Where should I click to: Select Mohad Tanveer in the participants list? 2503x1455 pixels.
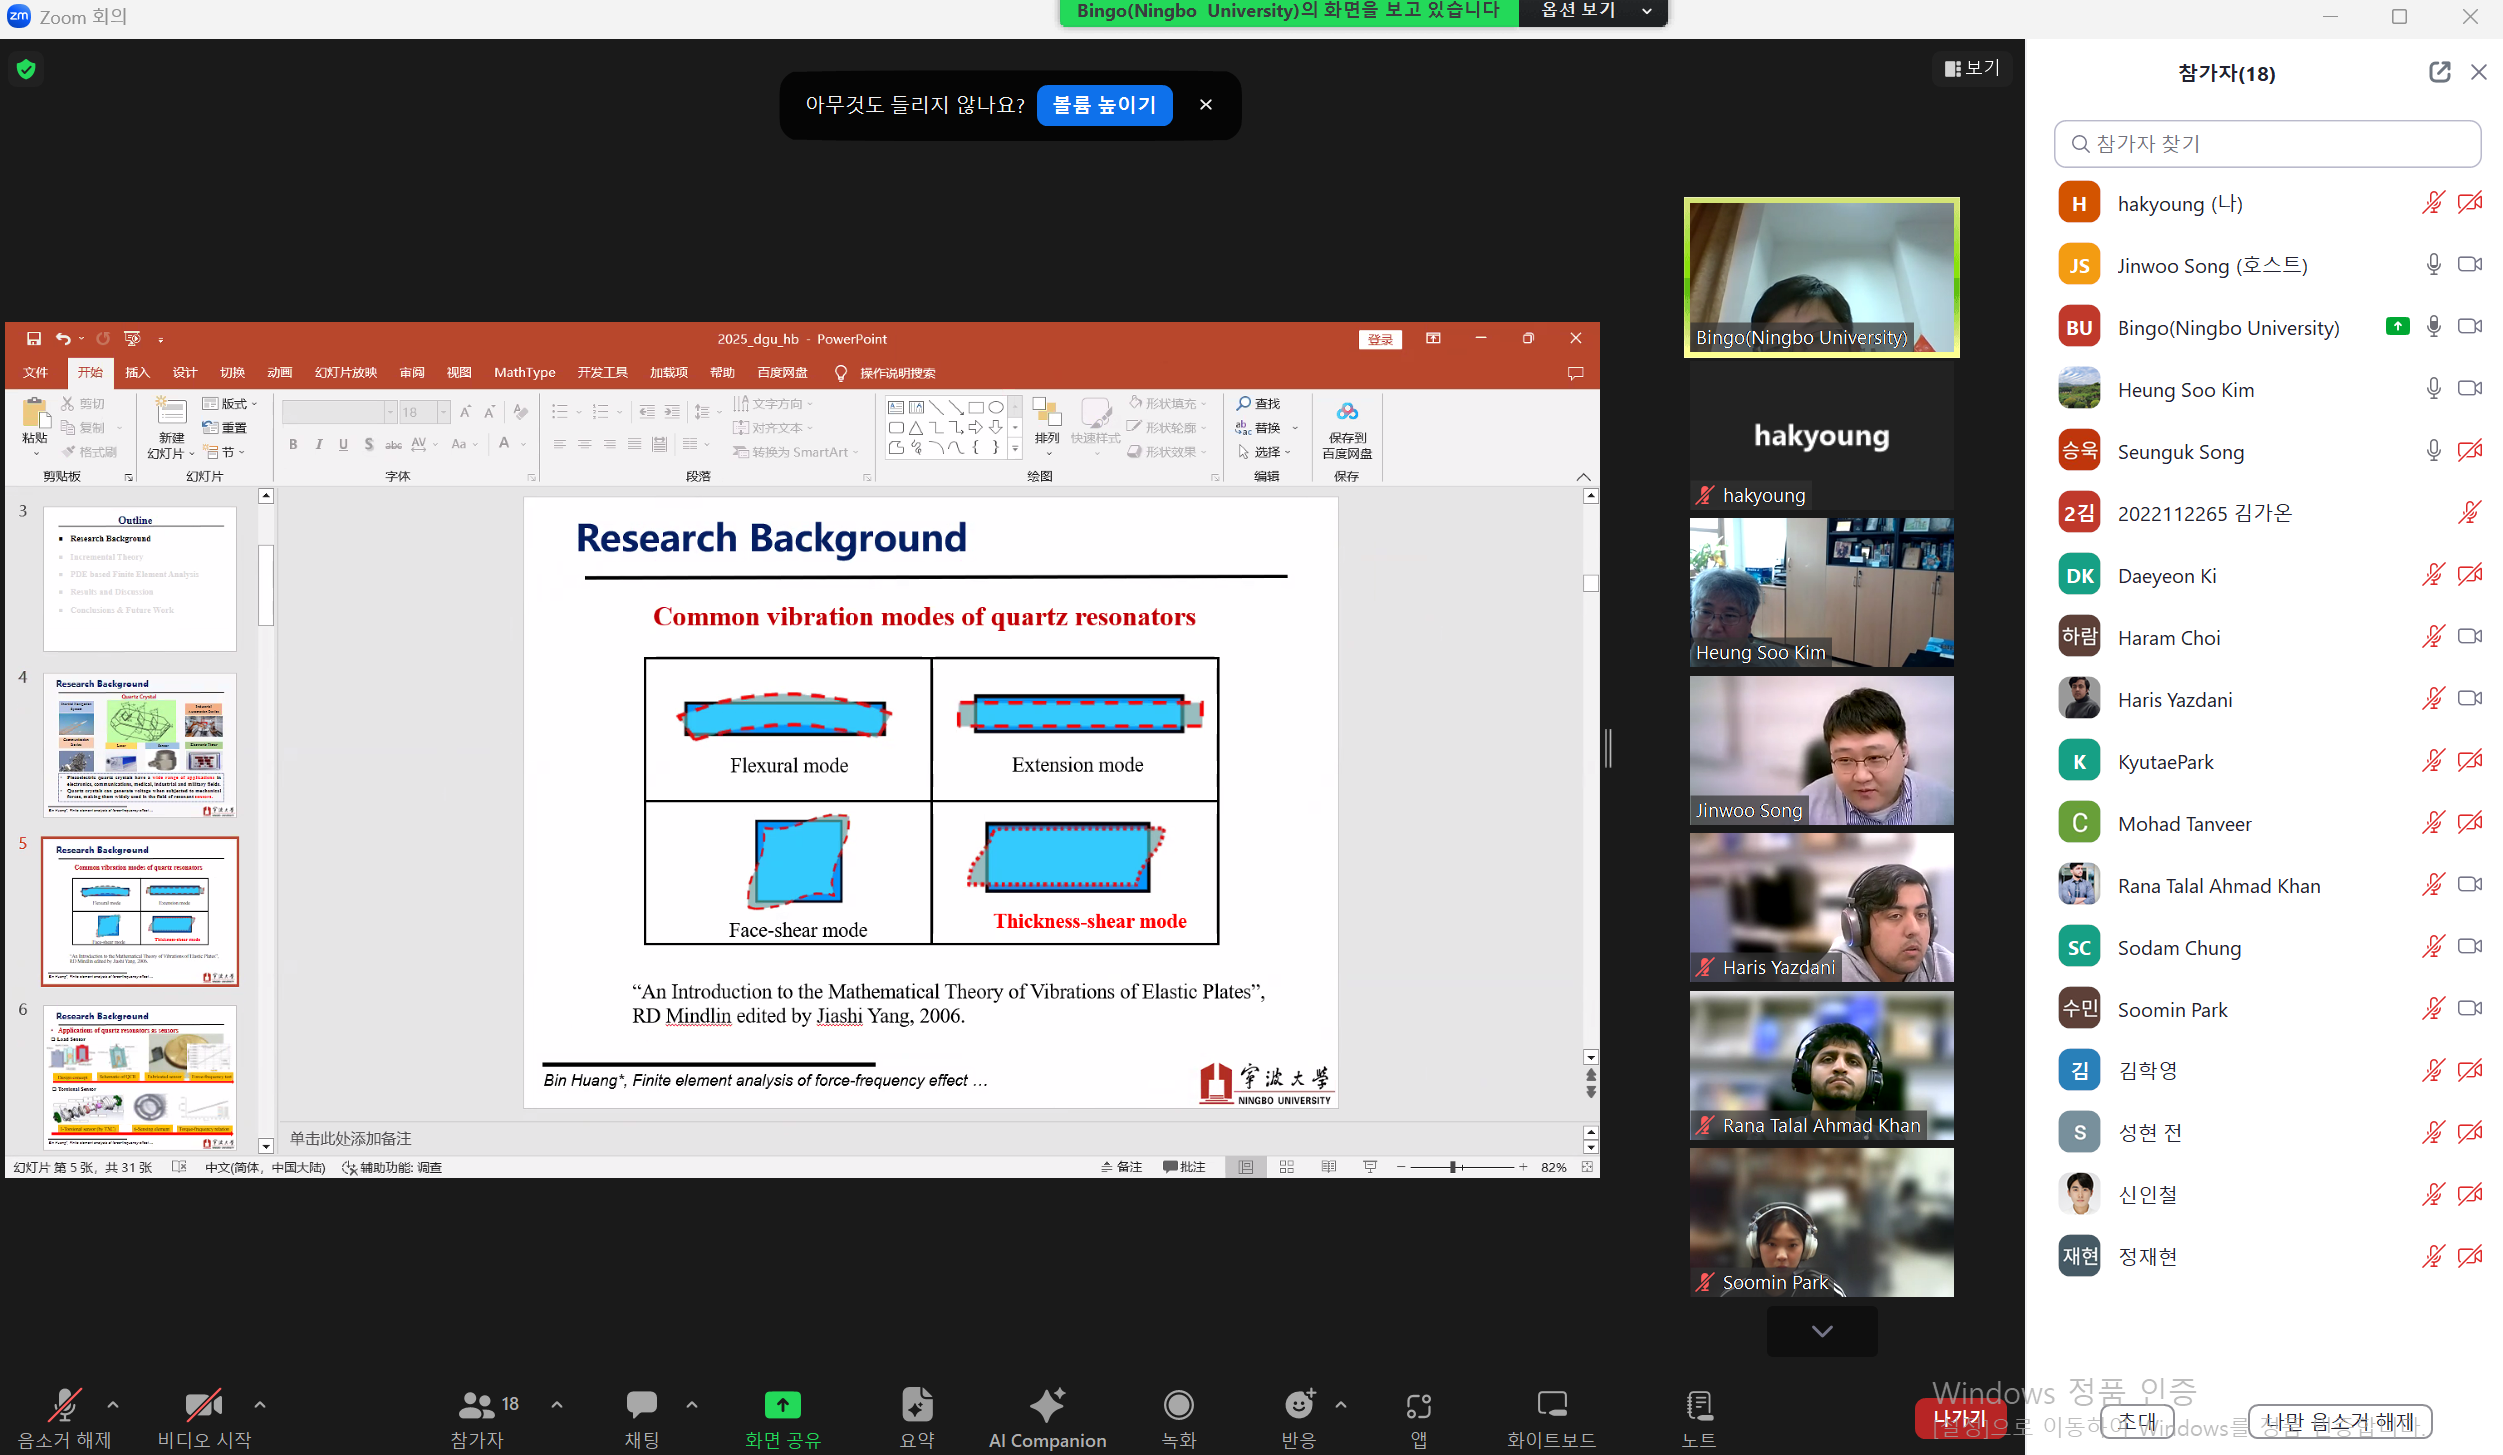(x=2268, y=823)
